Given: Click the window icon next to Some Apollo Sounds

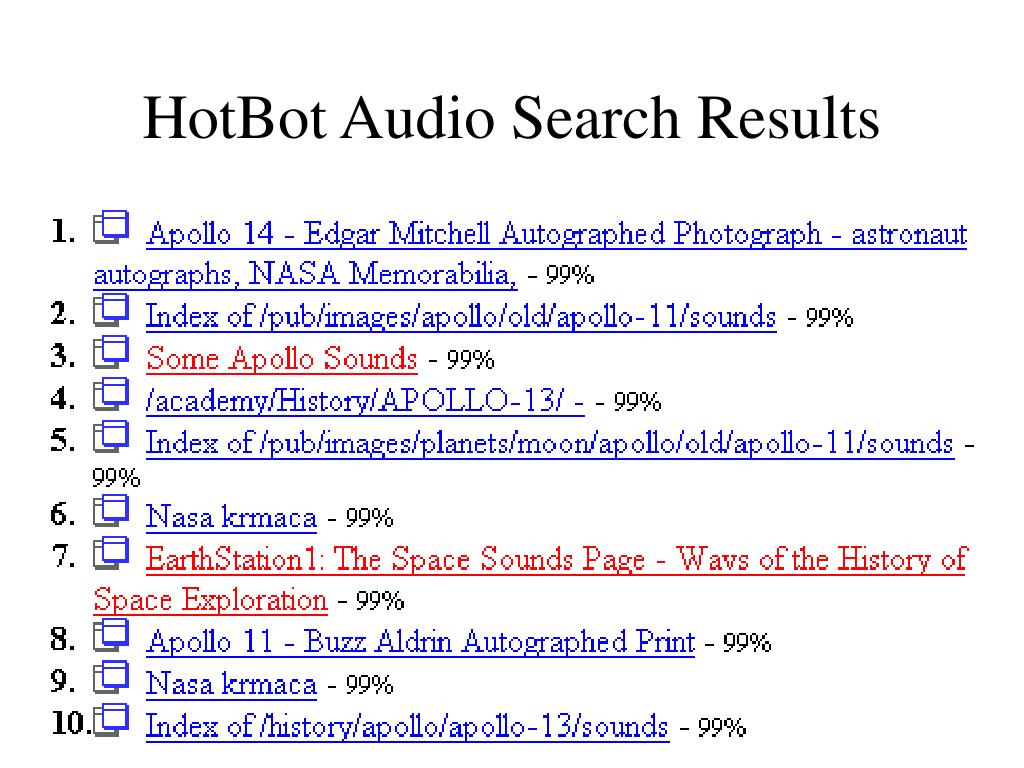Looking at the screenshot, I should coord(111,353).
